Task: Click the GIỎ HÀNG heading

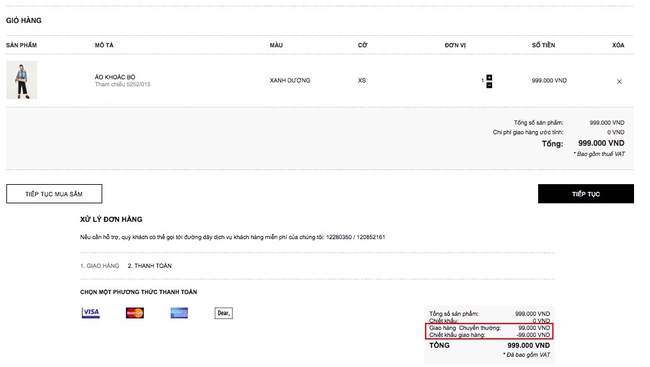Action: click(24, 20)
